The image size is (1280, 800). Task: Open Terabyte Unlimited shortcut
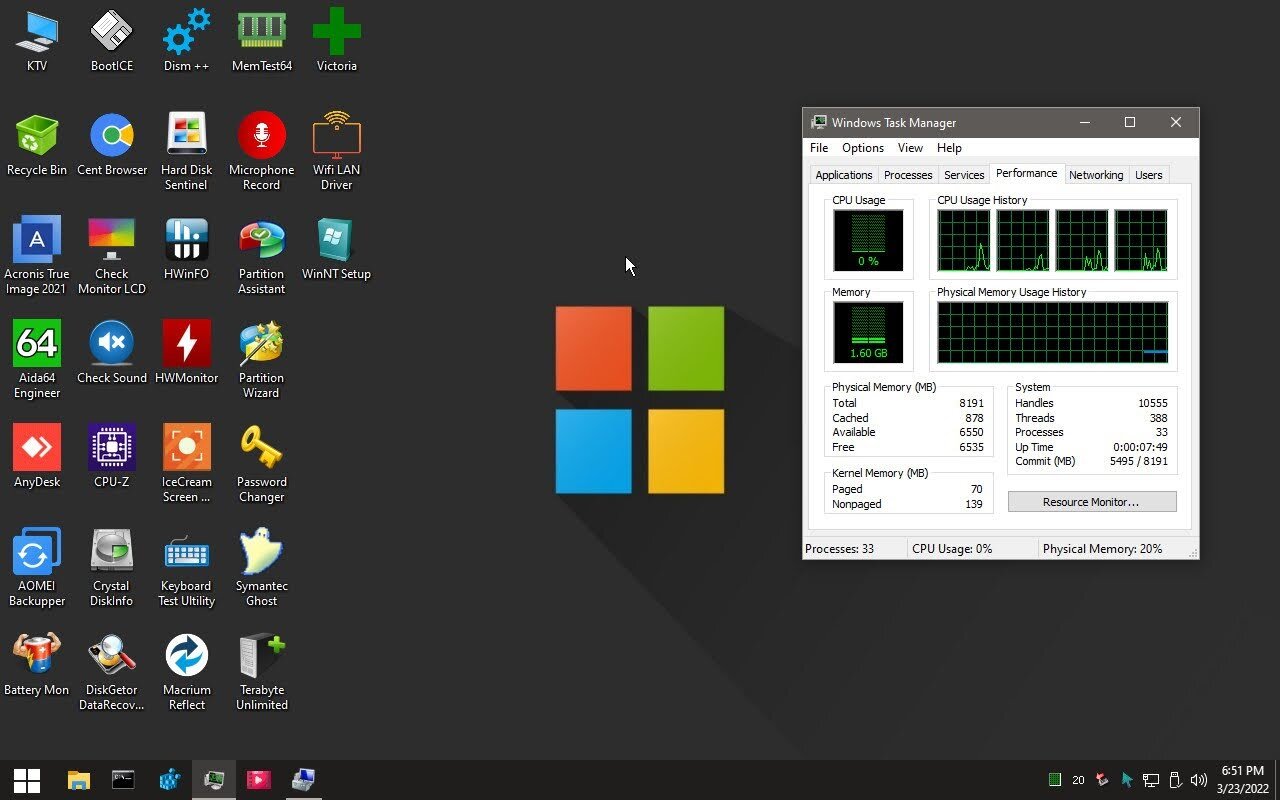(x=262, y=672)
